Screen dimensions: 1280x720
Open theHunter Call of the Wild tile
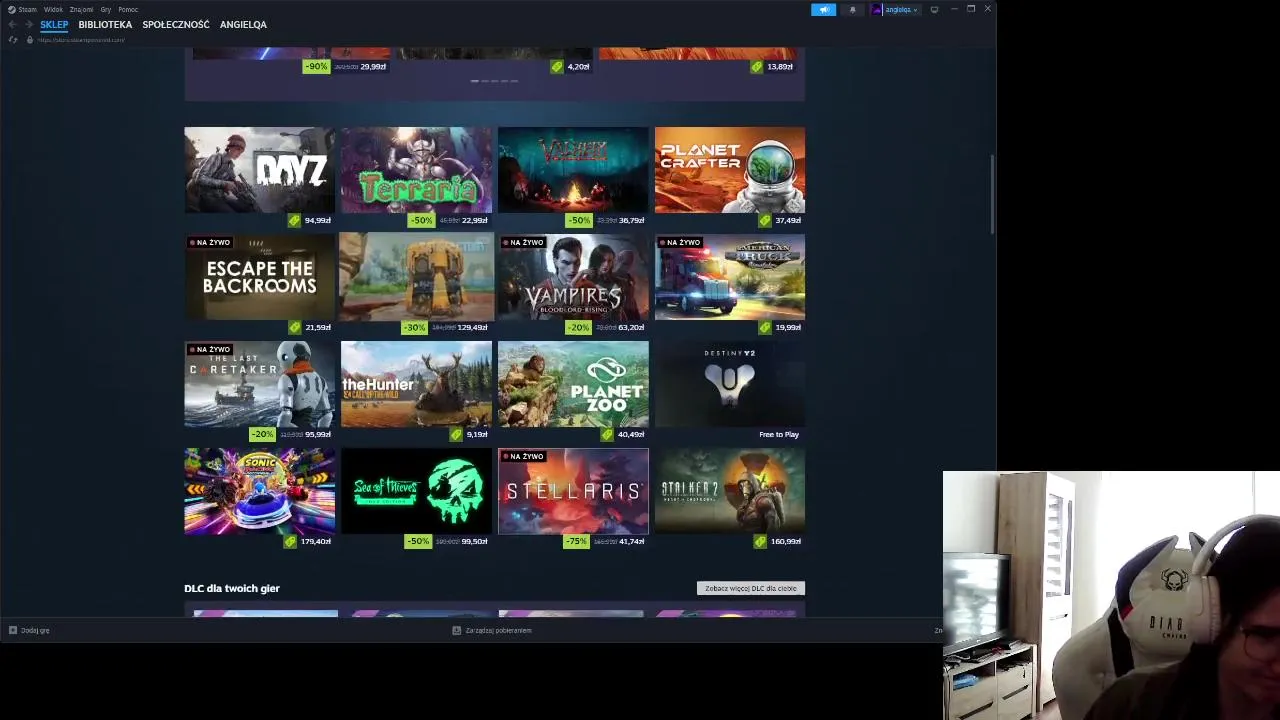point(416,384)
